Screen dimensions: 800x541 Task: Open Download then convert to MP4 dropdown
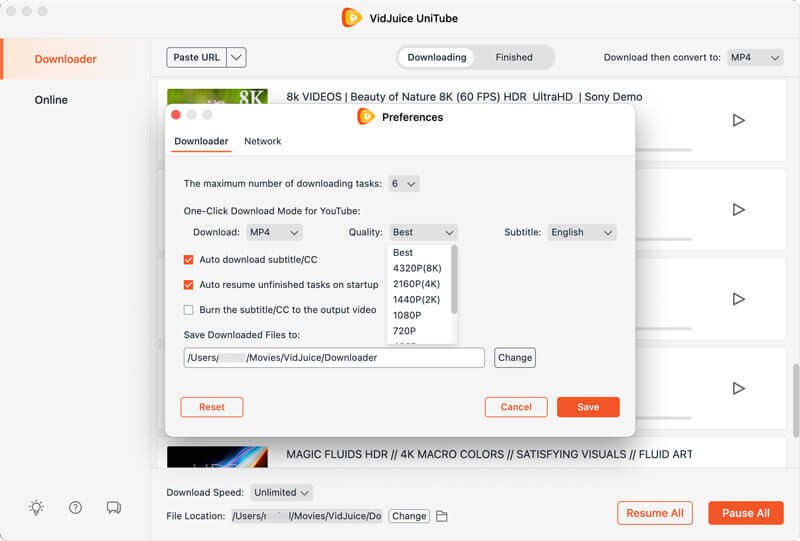pos(755,58)
